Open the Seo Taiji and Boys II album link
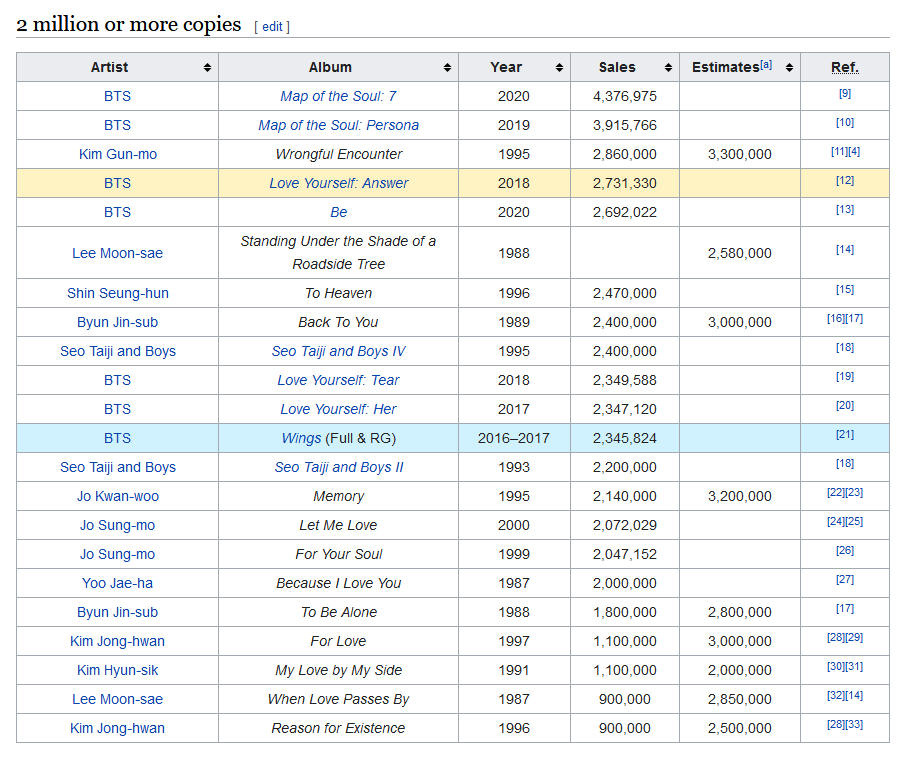 338,467
